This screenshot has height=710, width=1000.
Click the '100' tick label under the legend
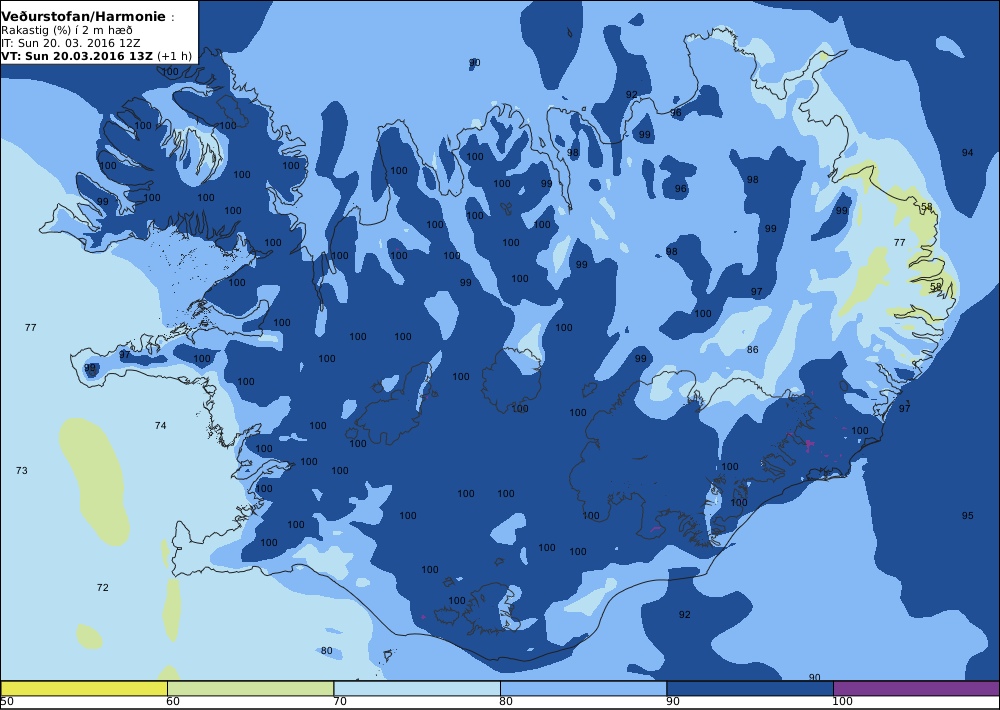pyautogui.click(x=842, y=702)
